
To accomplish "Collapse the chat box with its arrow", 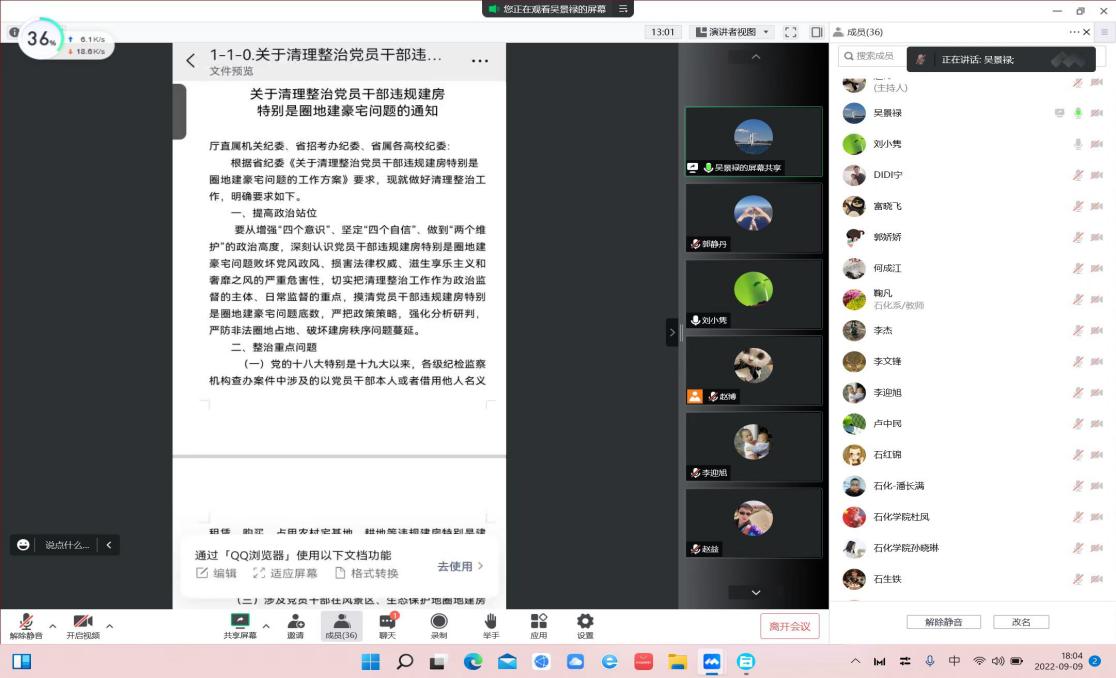I will [109, 545].
